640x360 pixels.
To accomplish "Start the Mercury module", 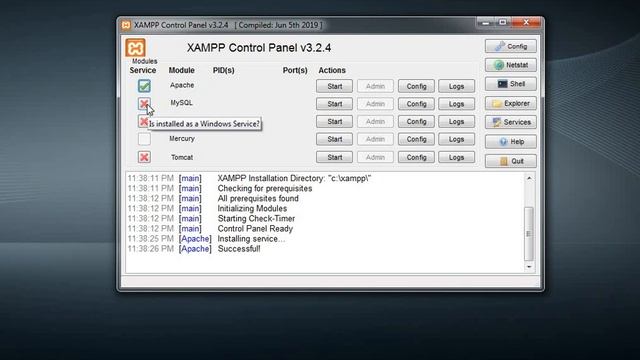I will [334, 139].
